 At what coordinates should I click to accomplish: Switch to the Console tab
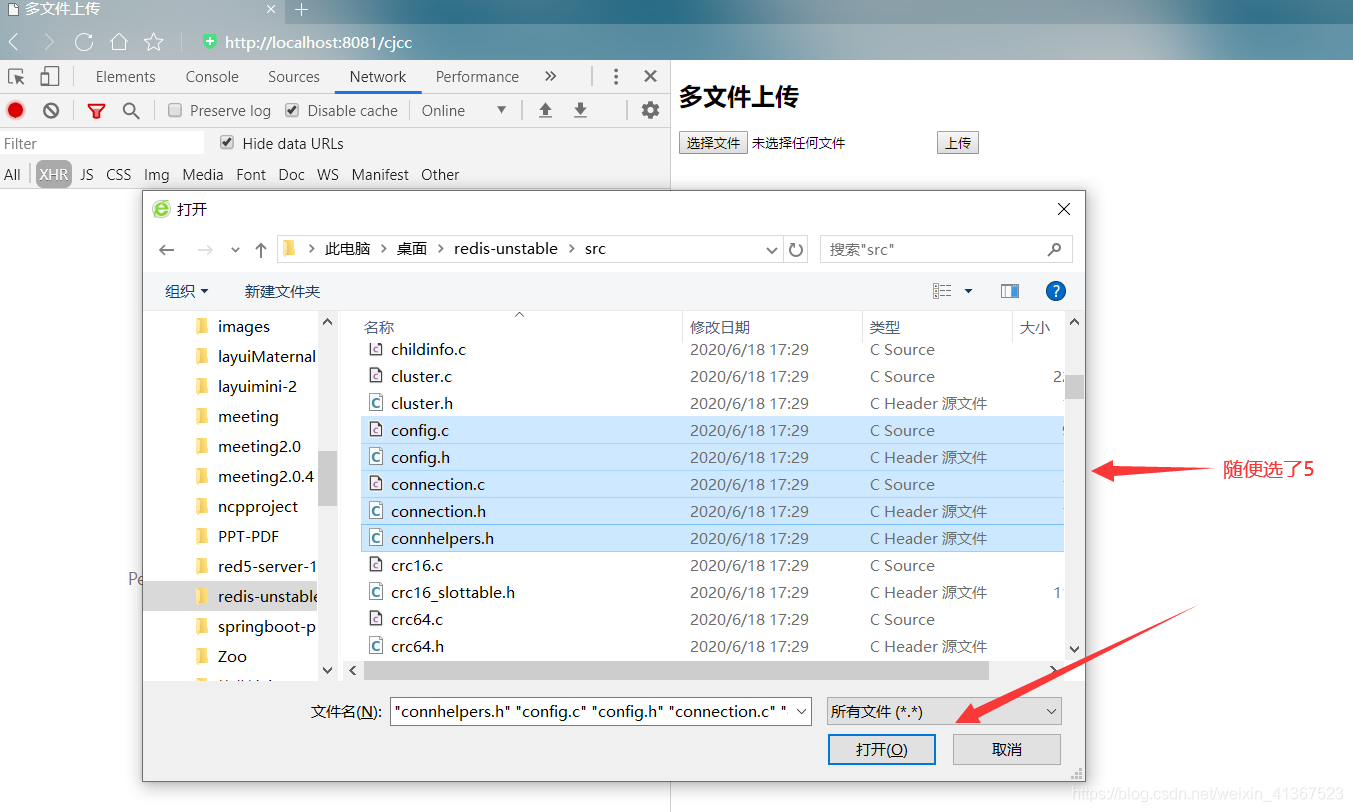point(211,76)
